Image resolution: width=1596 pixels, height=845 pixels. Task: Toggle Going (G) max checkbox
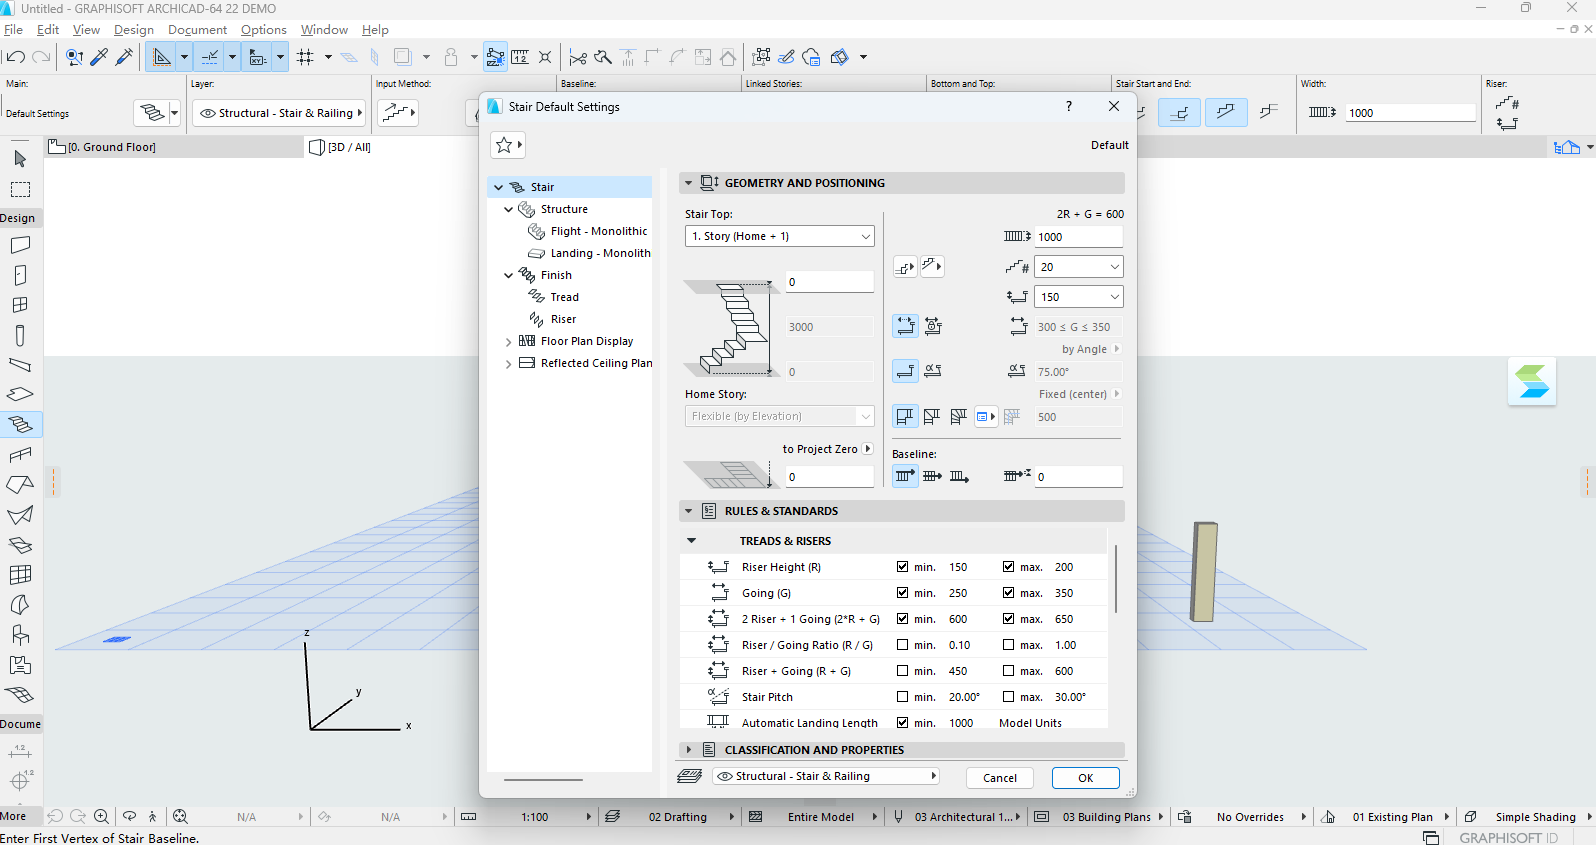coord(1008,593)
